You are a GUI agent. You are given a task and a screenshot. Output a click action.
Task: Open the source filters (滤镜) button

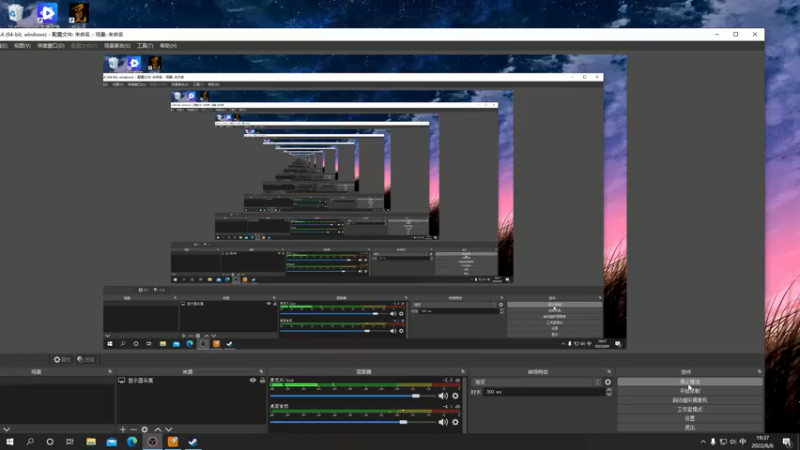pos(86,360)
